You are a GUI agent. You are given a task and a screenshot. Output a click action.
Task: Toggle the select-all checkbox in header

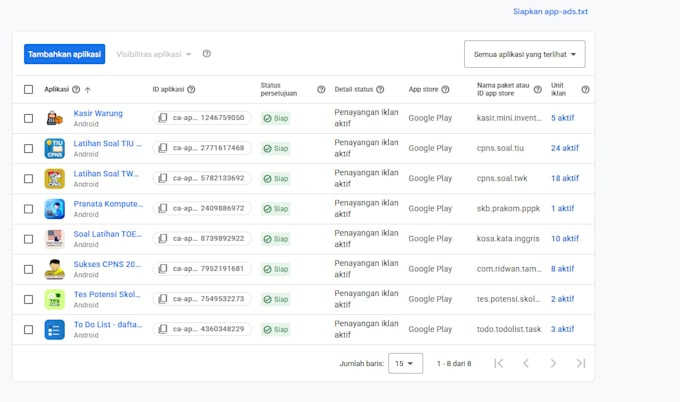coord(29,89)
